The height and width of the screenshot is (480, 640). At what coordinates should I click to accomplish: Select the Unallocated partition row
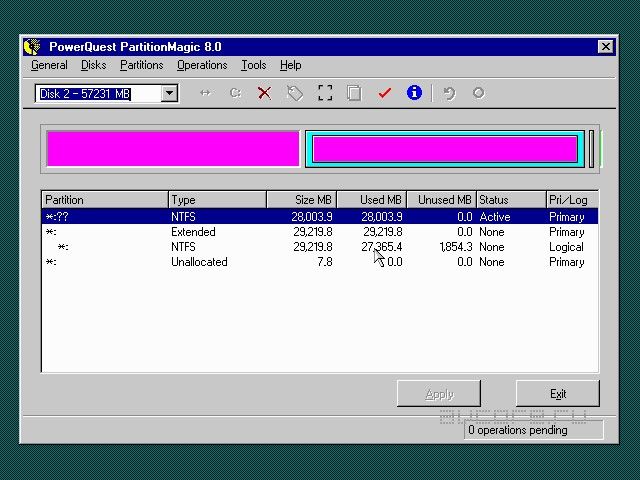pyautogui.click(x=200, y=262)
